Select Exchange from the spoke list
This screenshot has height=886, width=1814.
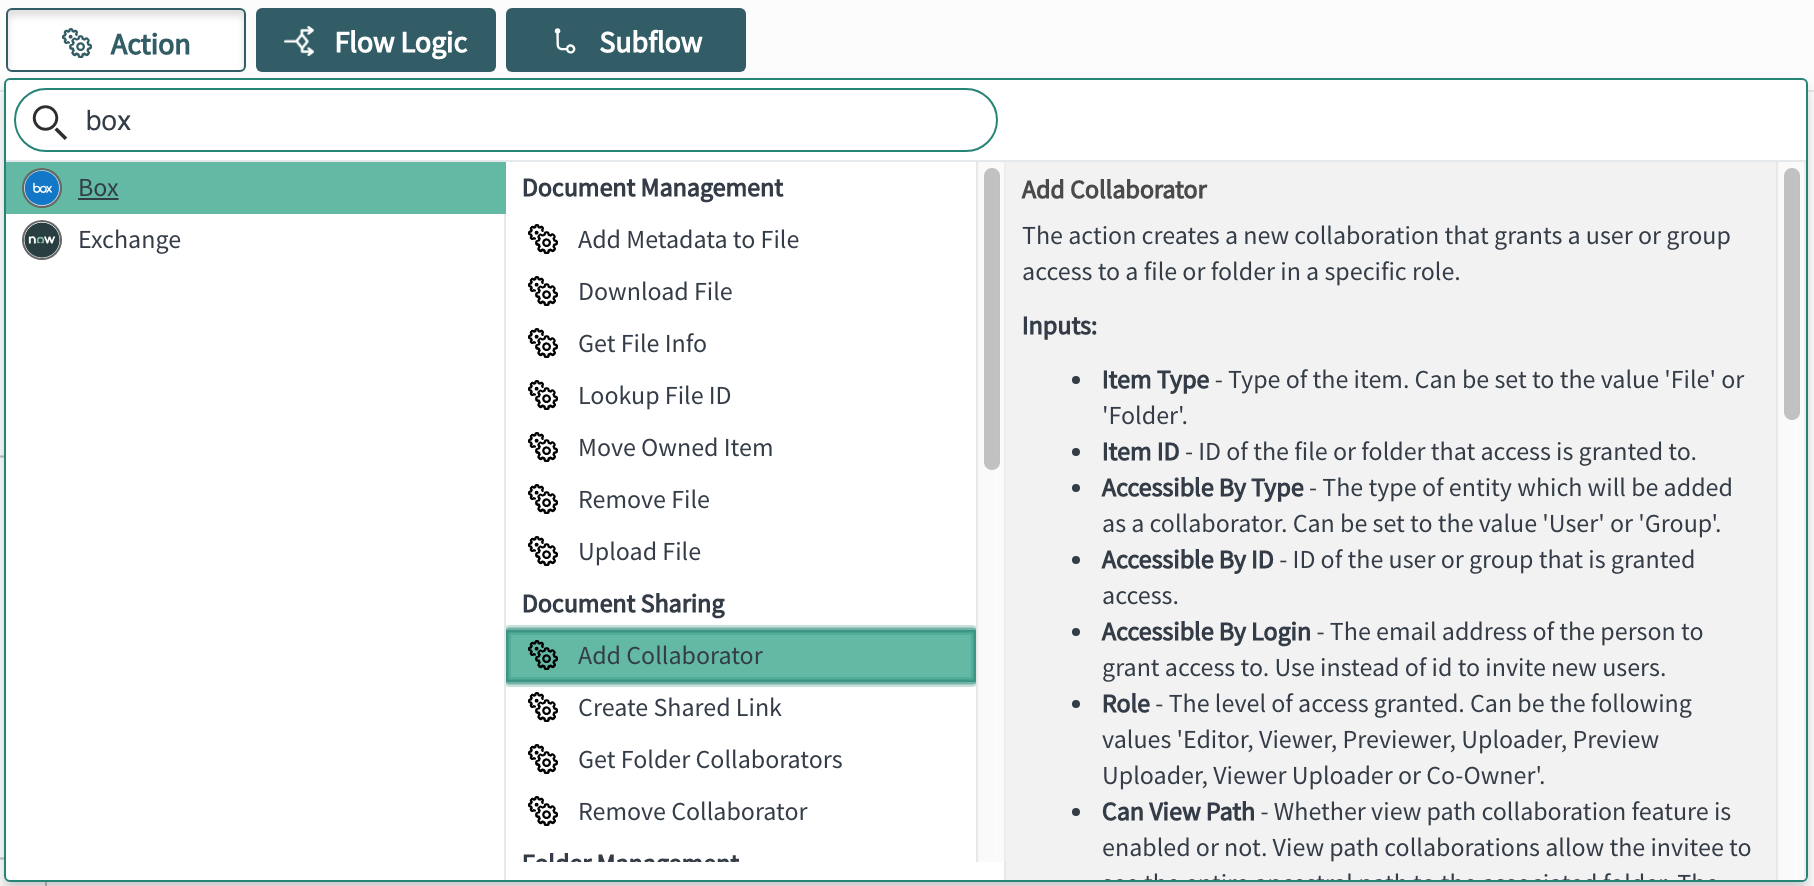pos(129,240)
